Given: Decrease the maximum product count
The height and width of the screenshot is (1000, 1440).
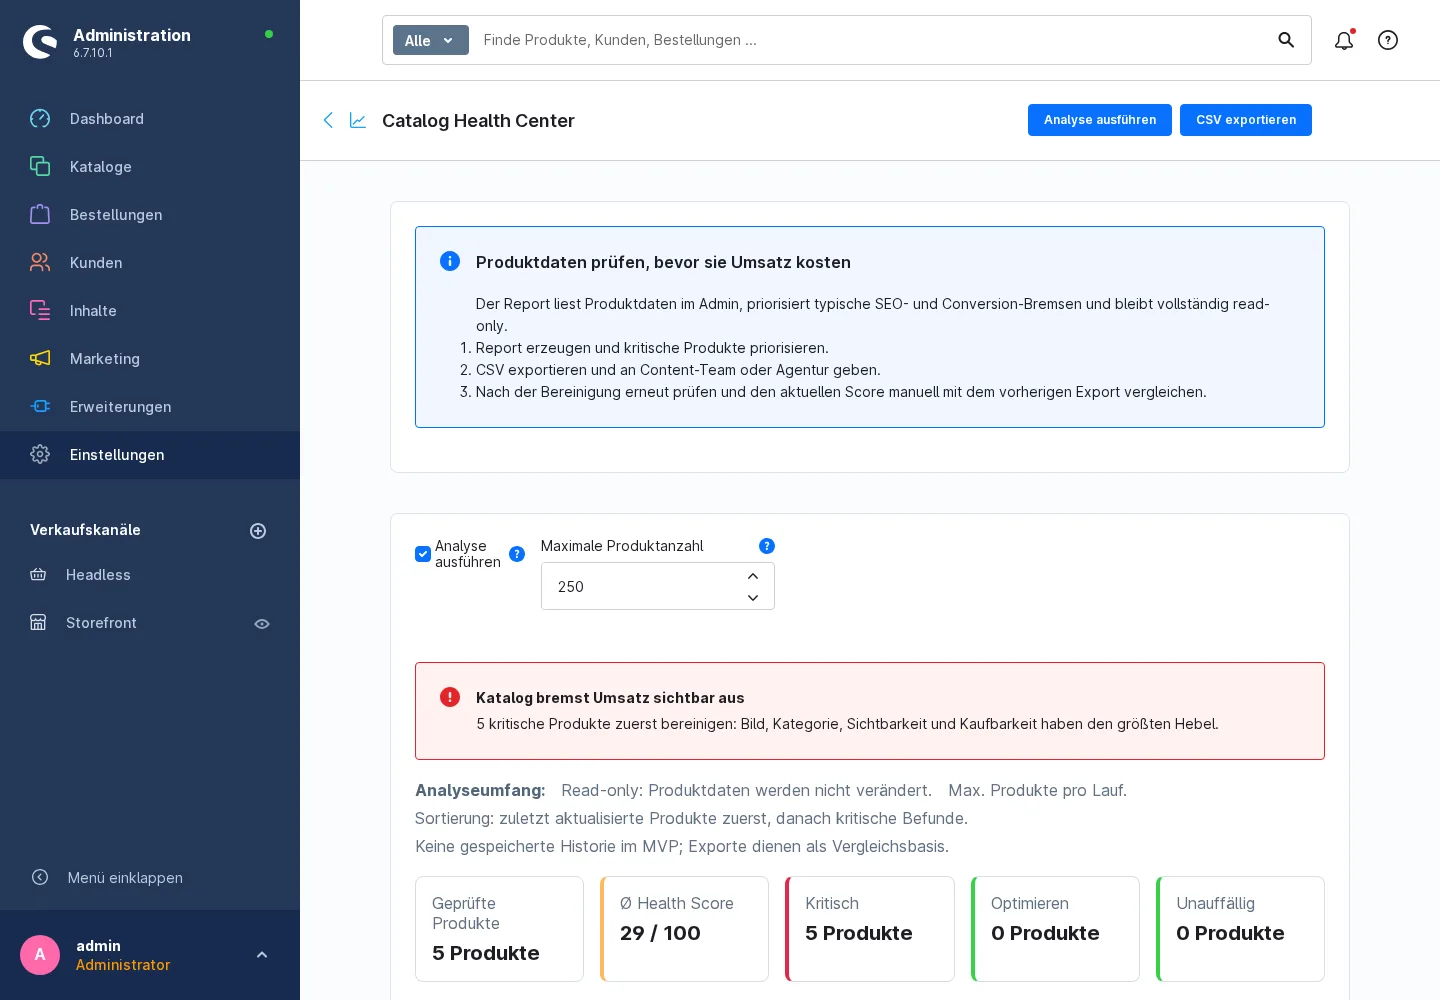Looking at the screenshot, I should (753, 598).
